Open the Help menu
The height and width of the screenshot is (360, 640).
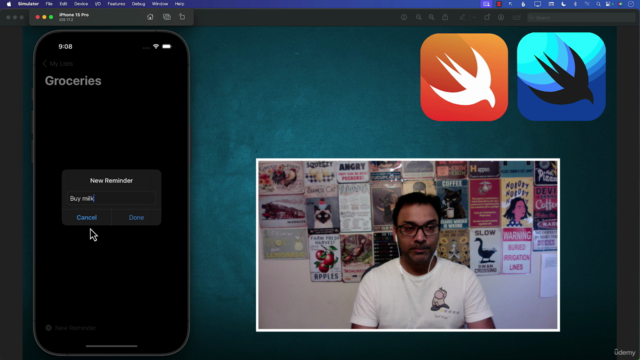[x=180, y=4]
